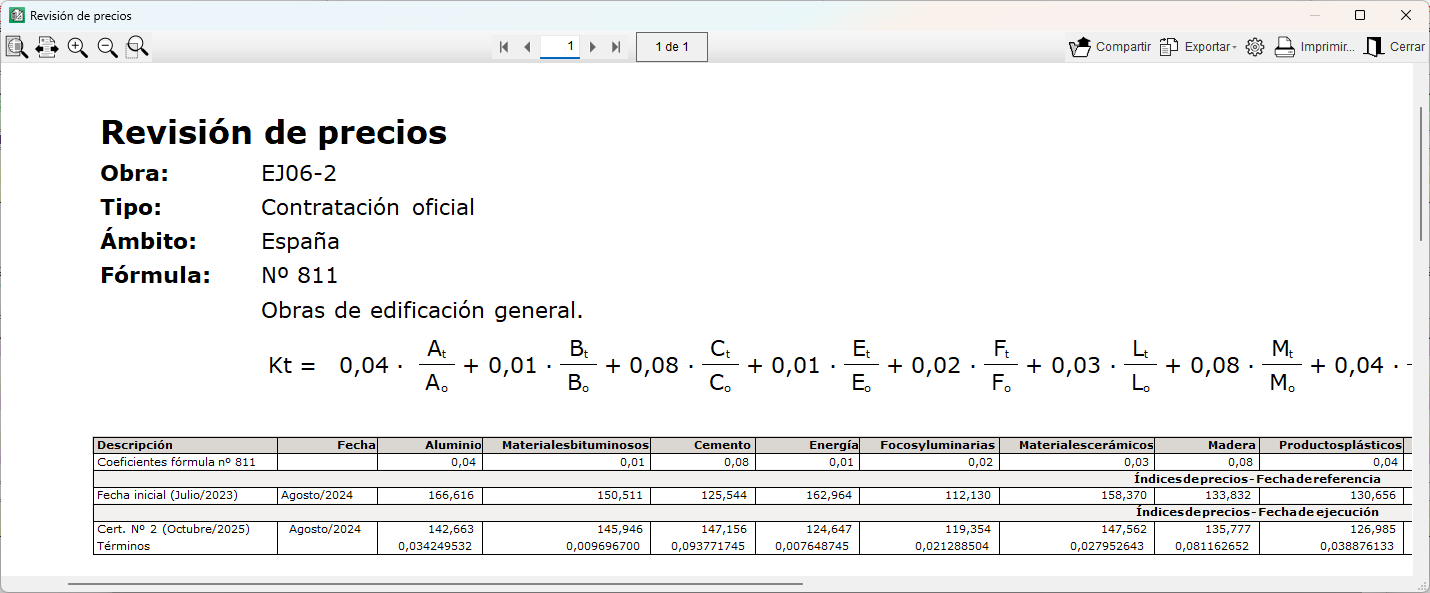This screenshot has width=1430, height=593.
Task: Click the 'Coeficientes fórmula nº 811' row label
Action: point(176,462)
